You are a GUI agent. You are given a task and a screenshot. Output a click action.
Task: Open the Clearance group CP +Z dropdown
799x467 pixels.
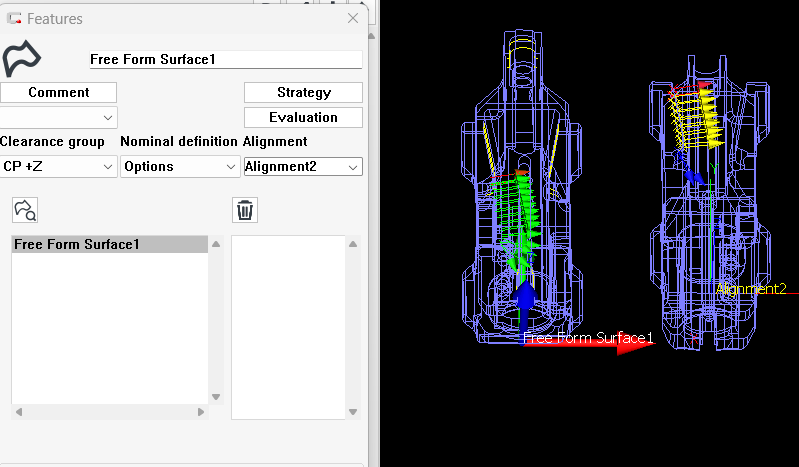[x=59, y=166]
